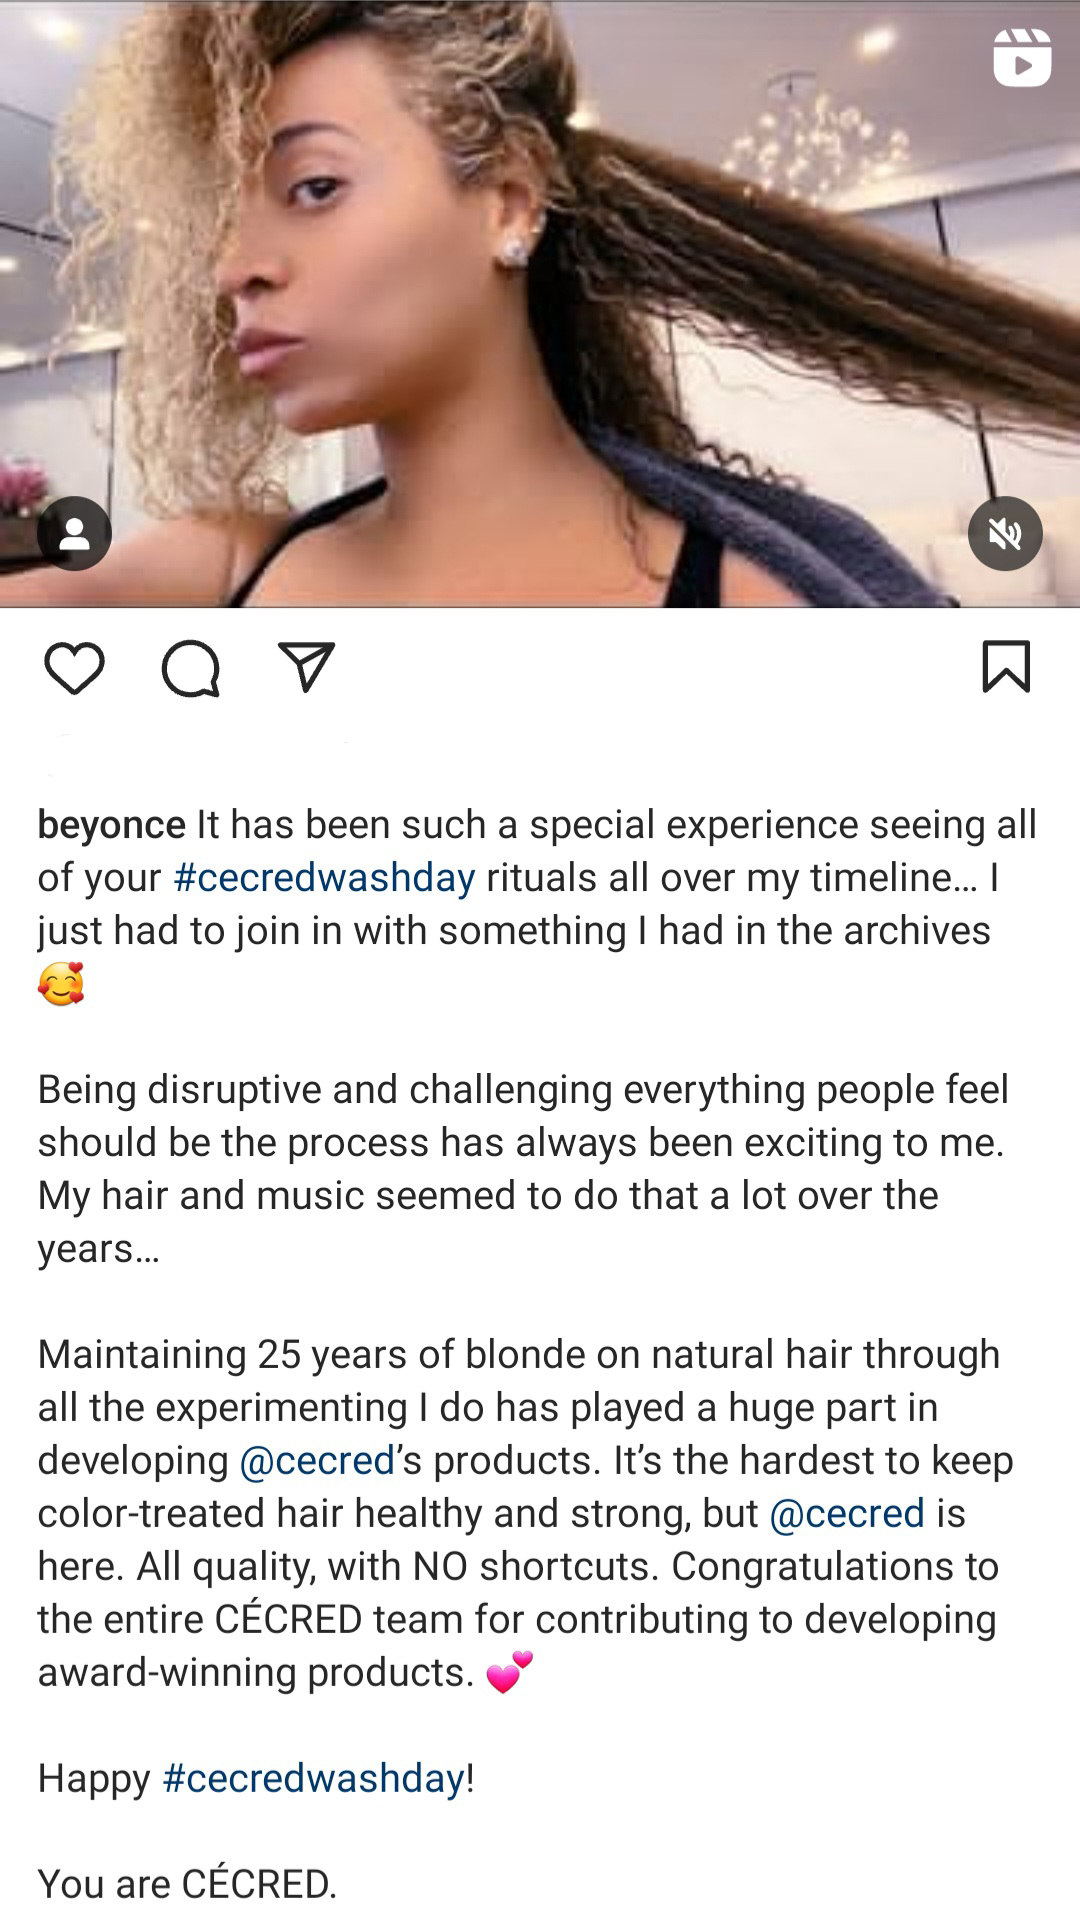Screen dimensions: 1080x1916
Task: Tap the video to play or pause
Action: 540,300
